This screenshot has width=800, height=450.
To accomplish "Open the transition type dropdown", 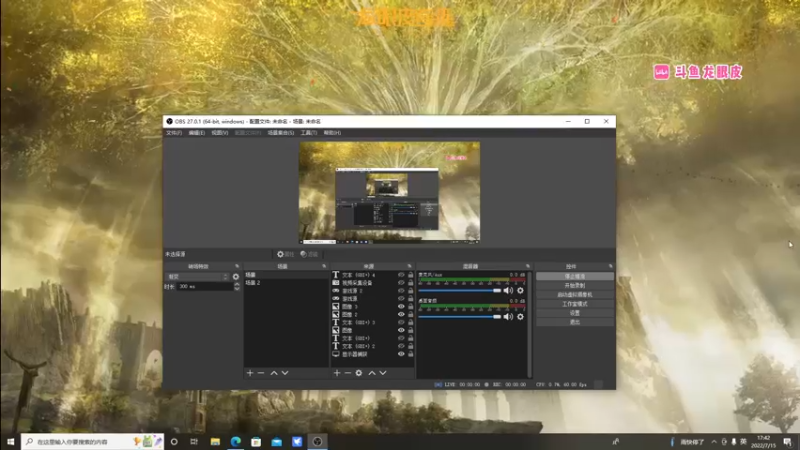I will [197, 277].
